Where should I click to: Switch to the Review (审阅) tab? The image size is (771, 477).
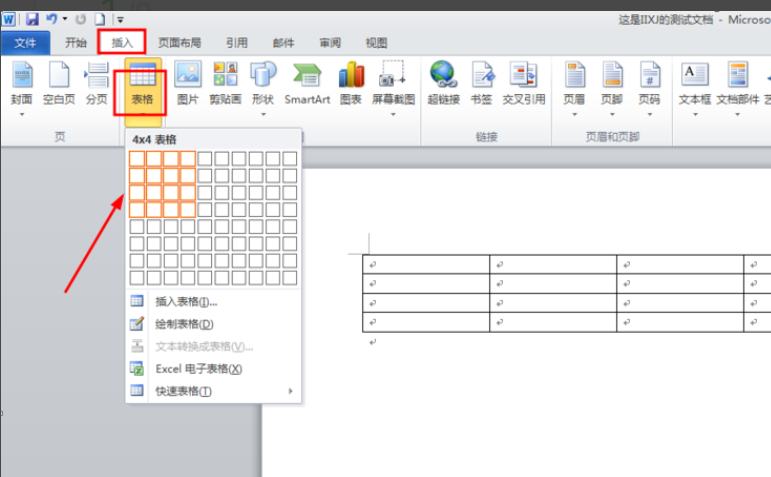coord(330,43)
